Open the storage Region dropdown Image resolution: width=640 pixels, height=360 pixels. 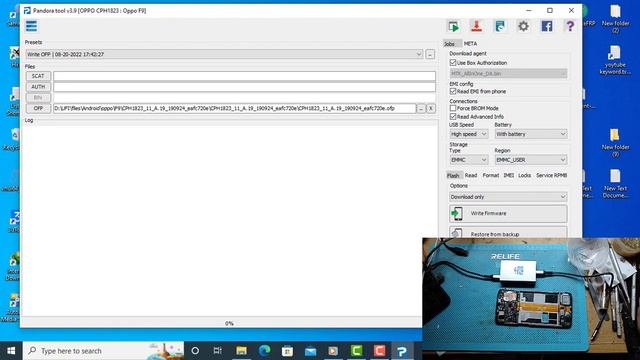531,160
